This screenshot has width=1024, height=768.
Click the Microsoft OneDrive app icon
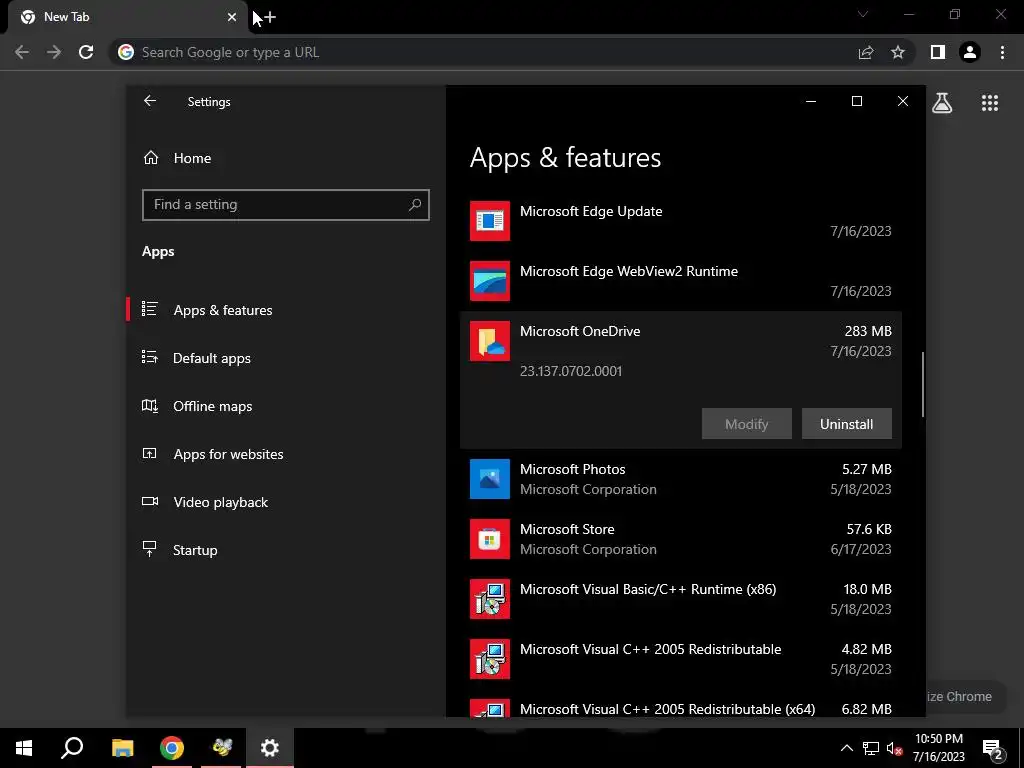point(490,341)
